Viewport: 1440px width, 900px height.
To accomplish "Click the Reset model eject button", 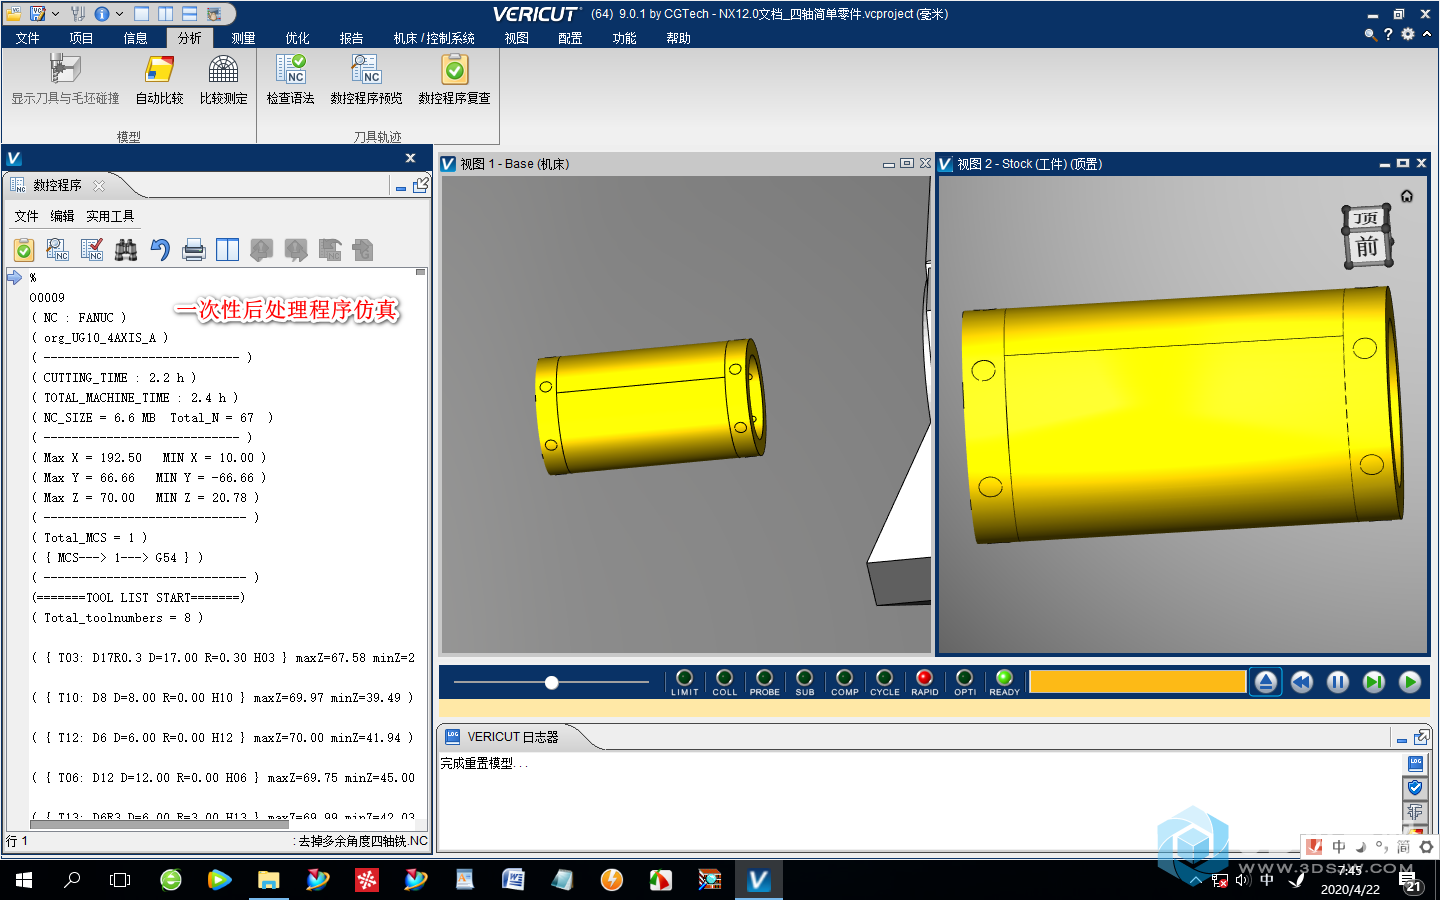I will pyautogui.click(x=1266, y=682).
